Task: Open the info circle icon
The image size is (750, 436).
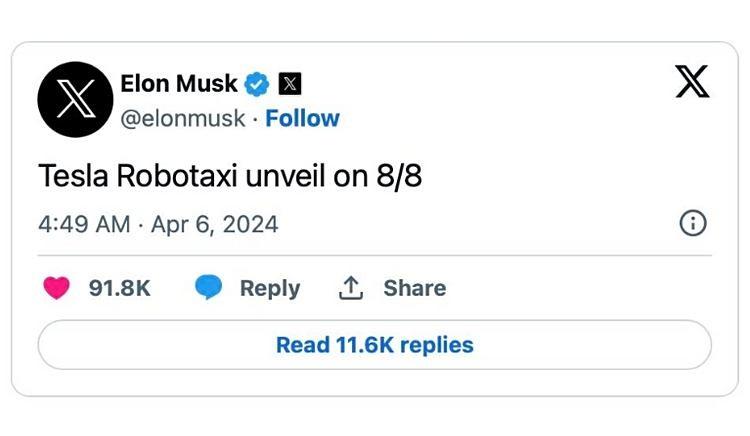Action: [x=693, y=224]
